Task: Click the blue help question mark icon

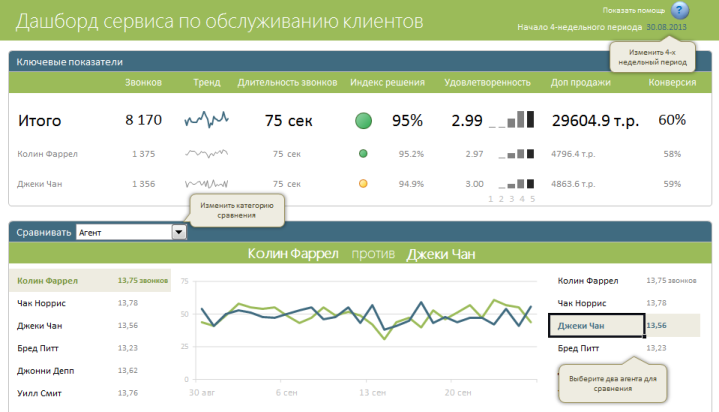Action: click(680, 10)
